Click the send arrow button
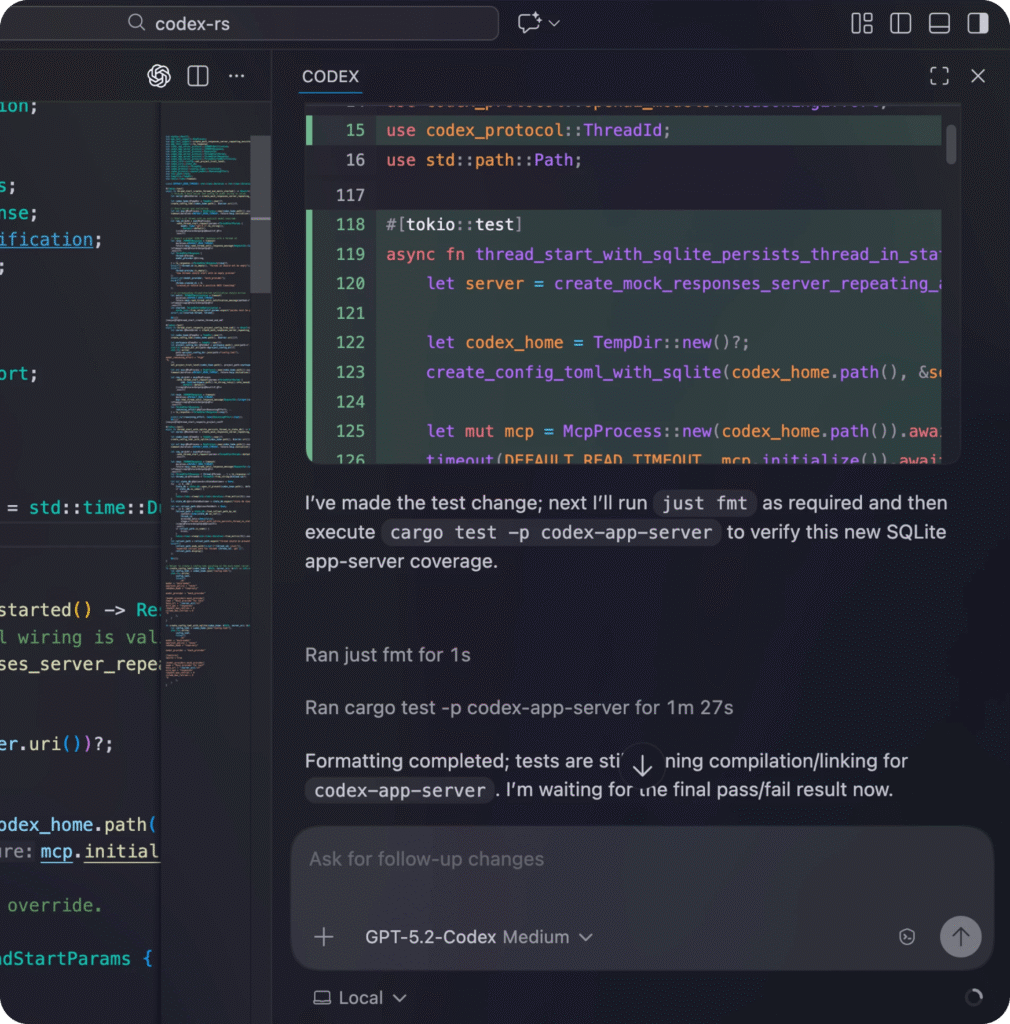The image size is (1010, 1024). [x=960, y=937]
